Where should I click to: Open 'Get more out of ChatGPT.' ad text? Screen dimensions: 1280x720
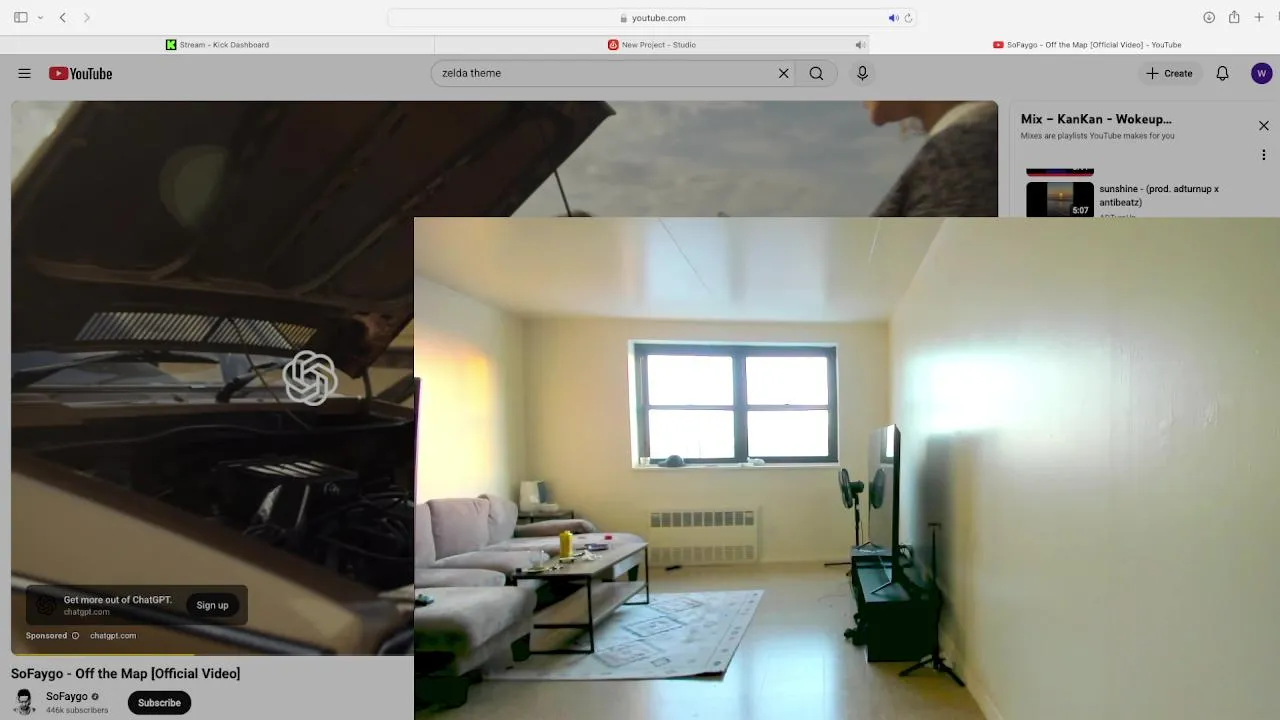tap(118, 600)
